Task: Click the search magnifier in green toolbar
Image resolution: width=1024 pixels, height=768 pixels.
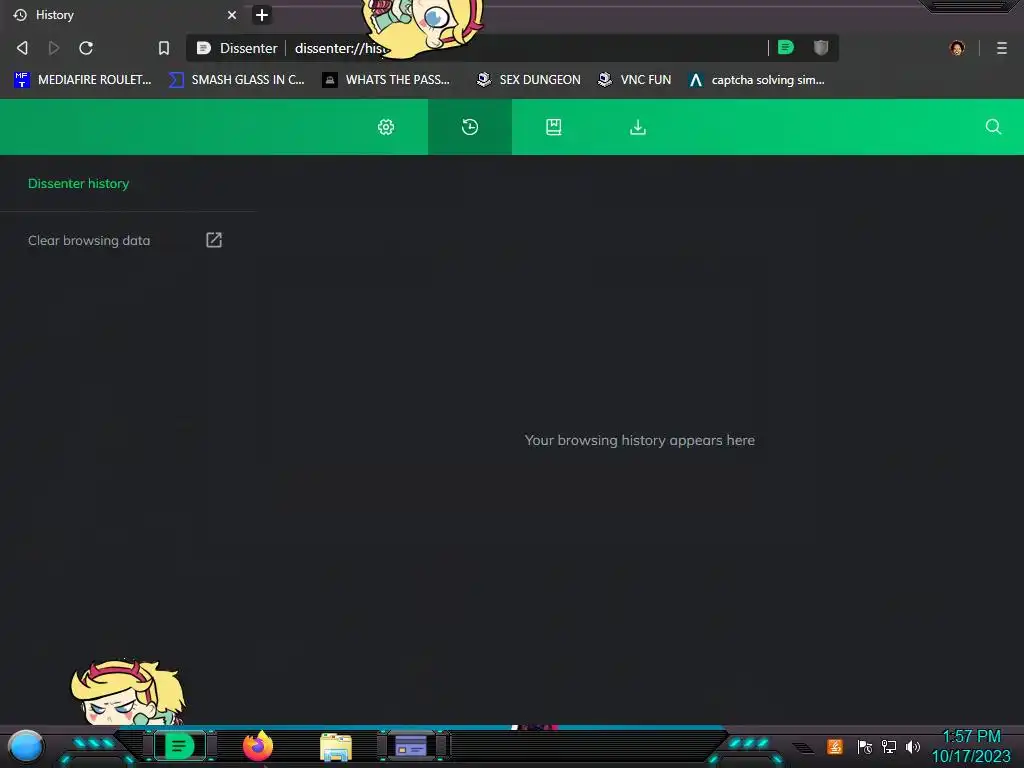Action: pos(993,126)
